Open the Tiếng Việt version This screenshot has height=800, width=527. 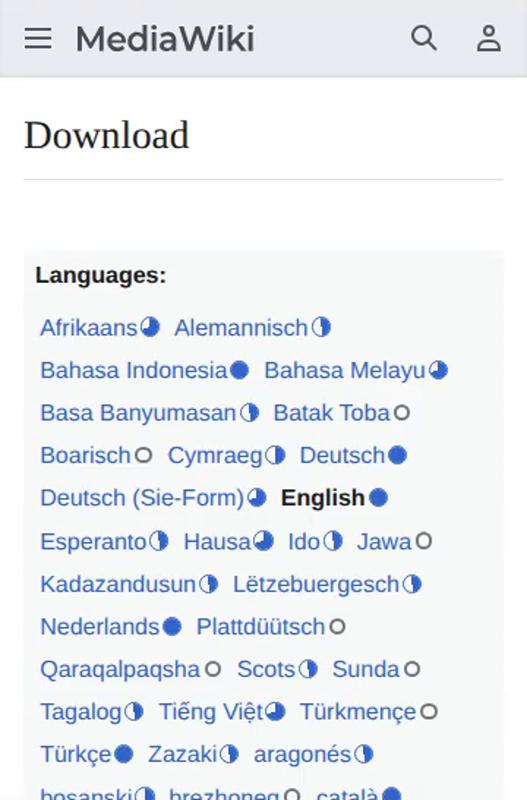coord(211,711)
